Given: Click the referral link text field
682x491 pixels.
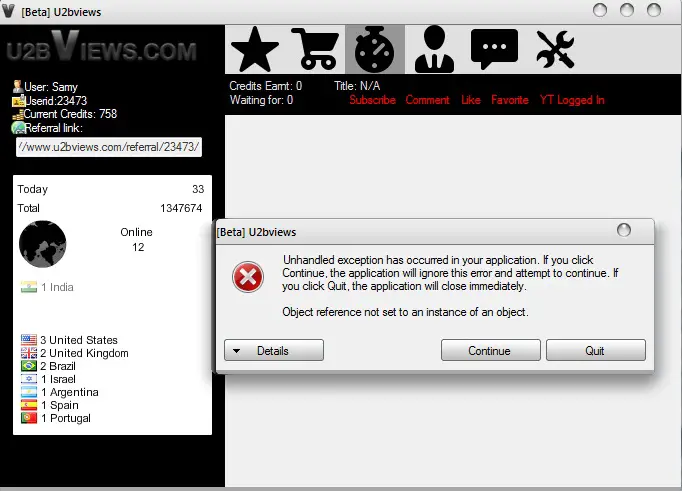Looking at the screenshot, I should (x=109, y=147).
